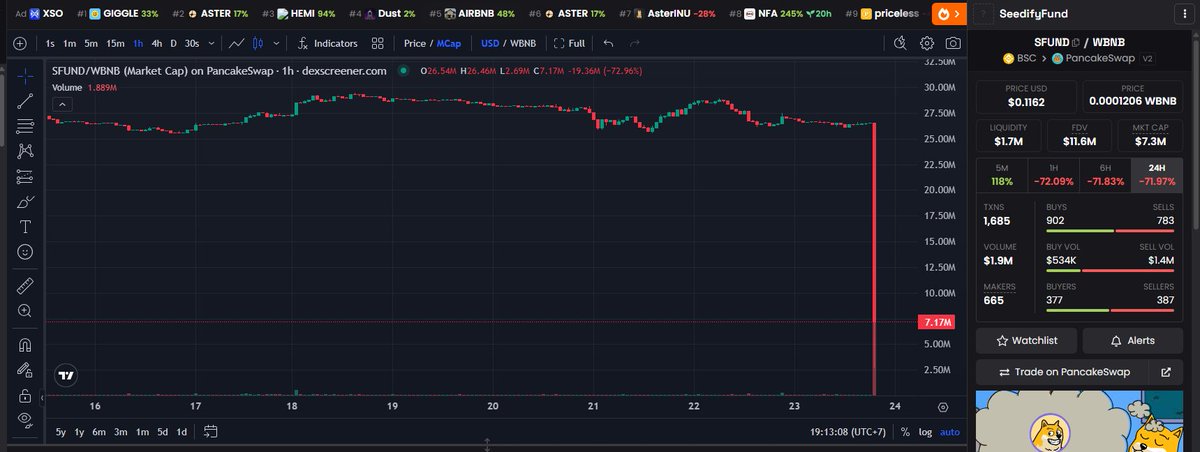Set interval to 1s

pyautogui.click(x=50, y=44)
